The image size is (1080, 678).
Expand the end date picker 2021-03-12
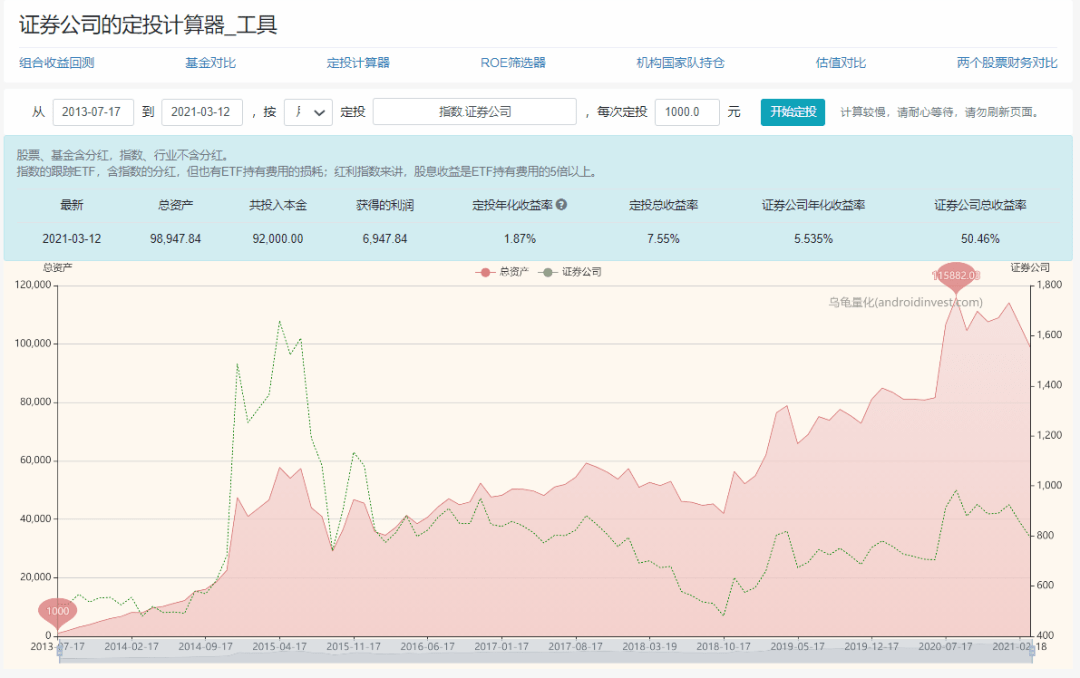[203, 112]
